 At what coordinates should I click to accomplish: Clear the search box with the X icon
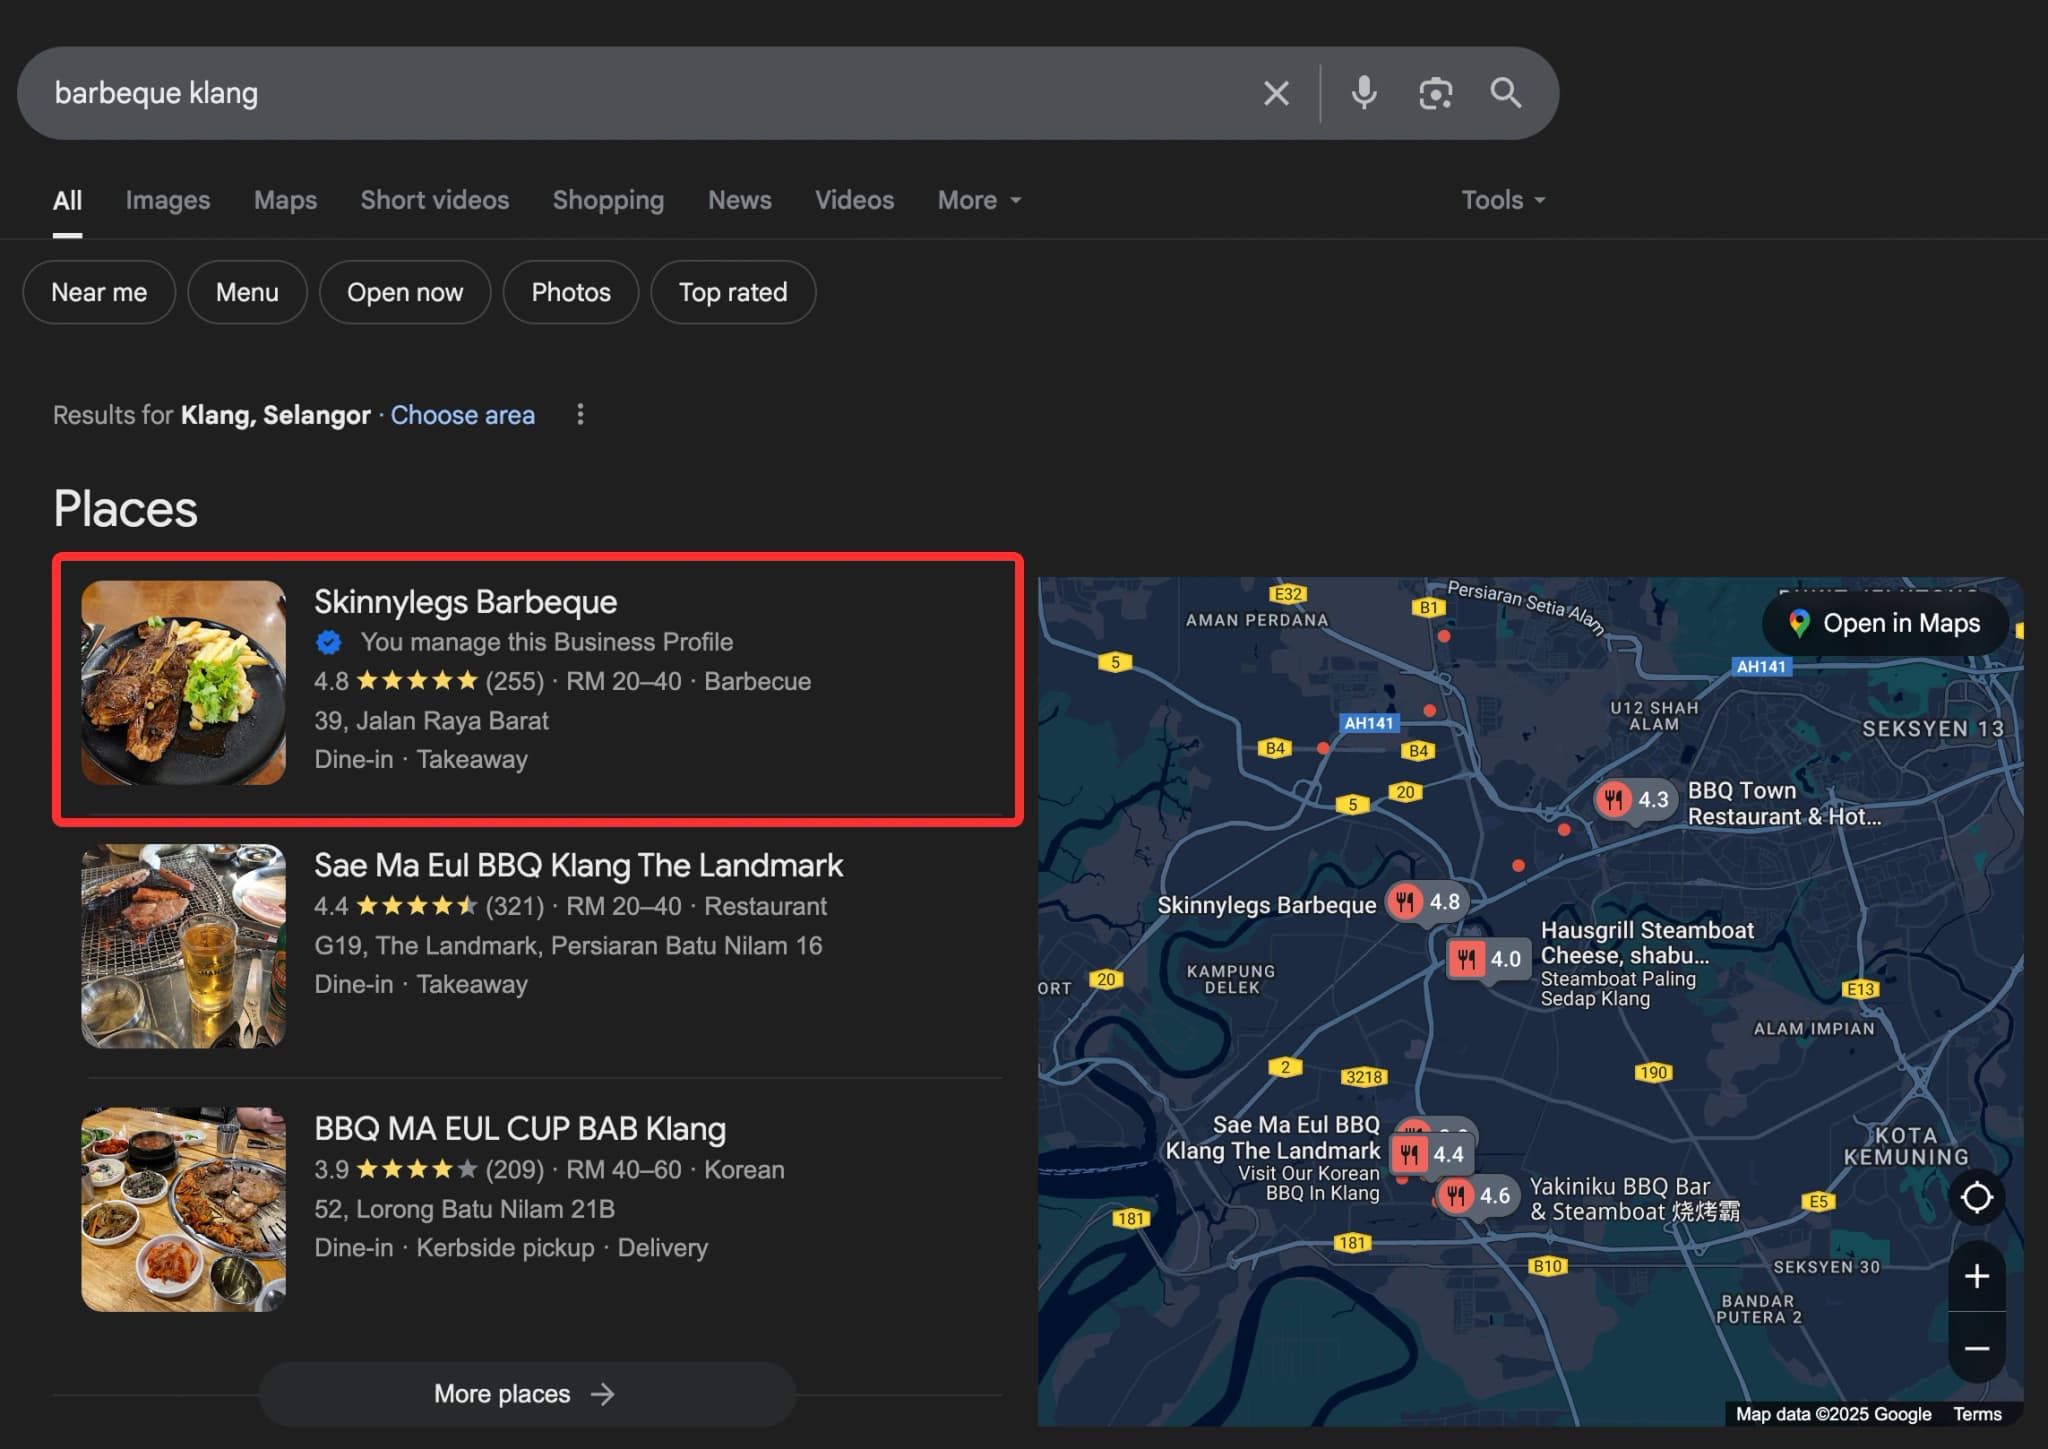tap(1275, 93)
